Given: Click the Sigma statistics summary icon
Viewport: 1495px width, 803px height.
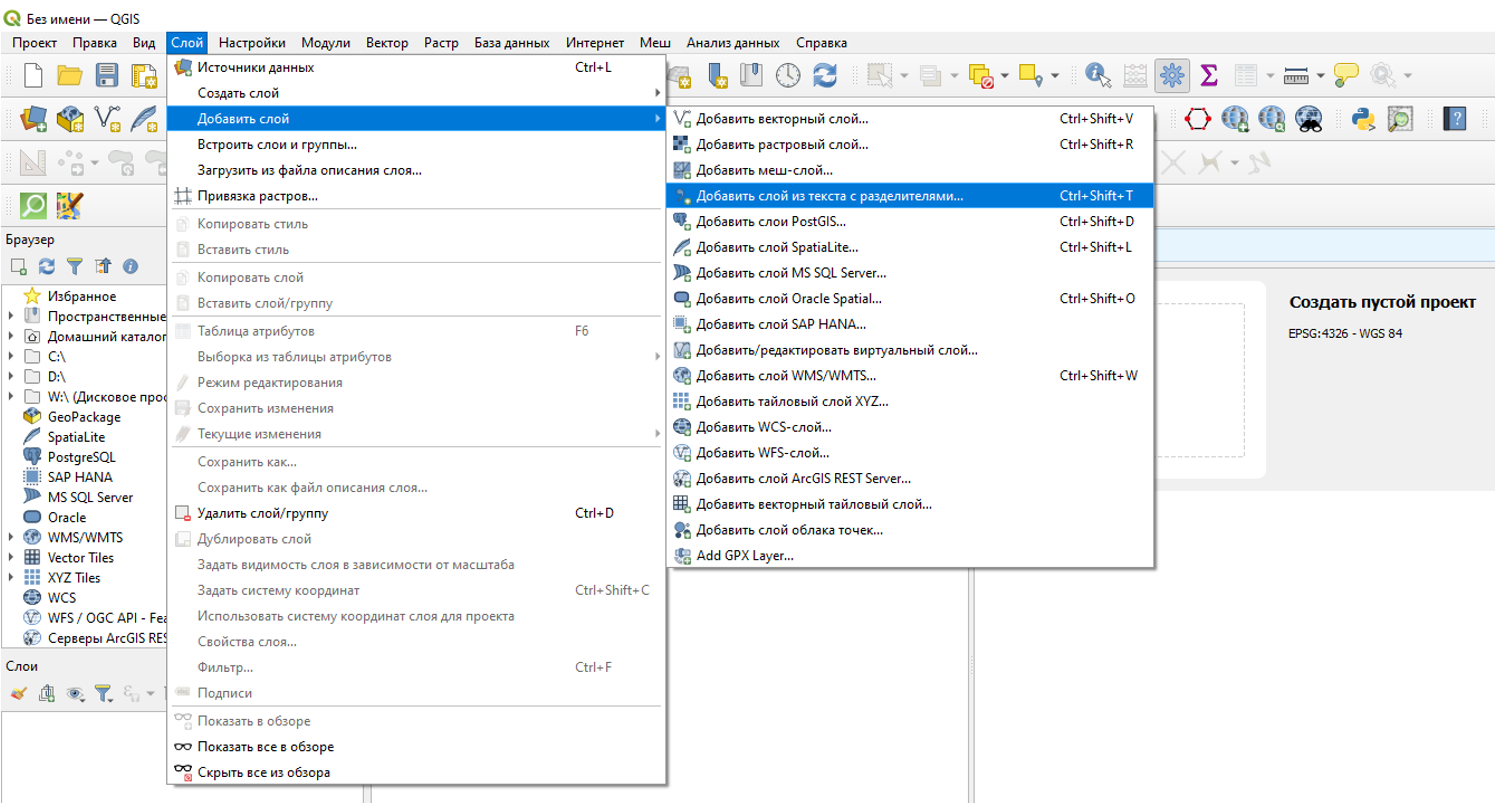Looking at the screenshot, I should click(x=1208, y=76).
